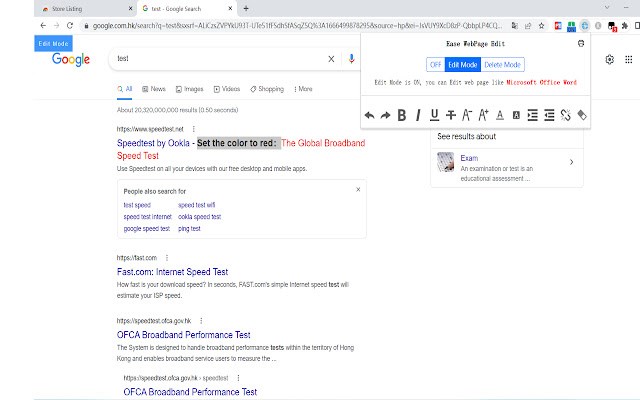Switch to the Images search tab
Screen dimensions: 640x400
click(189, 89)
